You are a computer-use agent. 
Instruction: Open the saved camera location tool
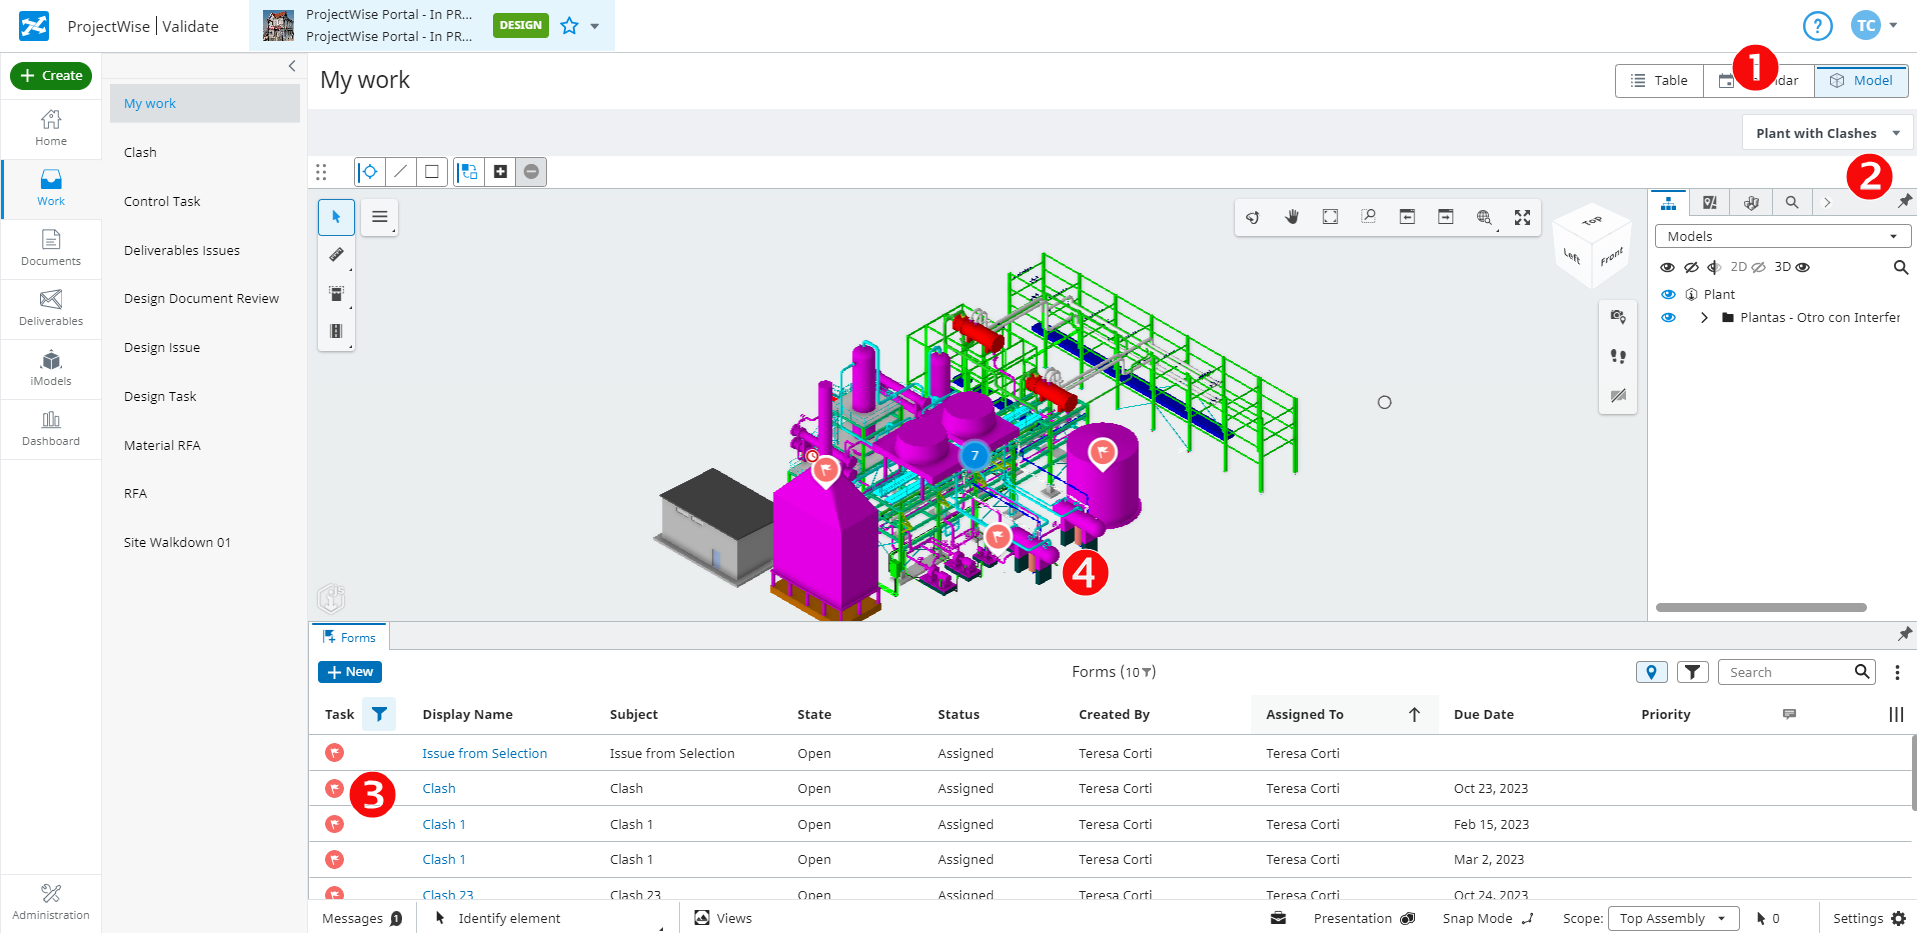click(1618, 317)
